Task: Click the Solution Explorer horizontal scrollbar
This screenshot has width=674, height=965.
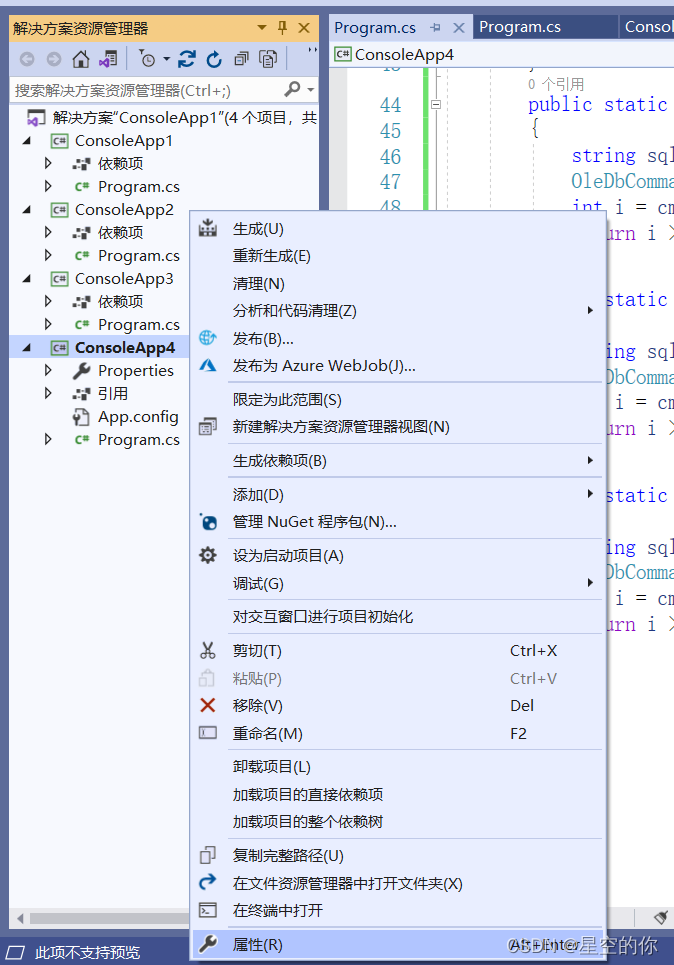Action: tap(108, 918)
